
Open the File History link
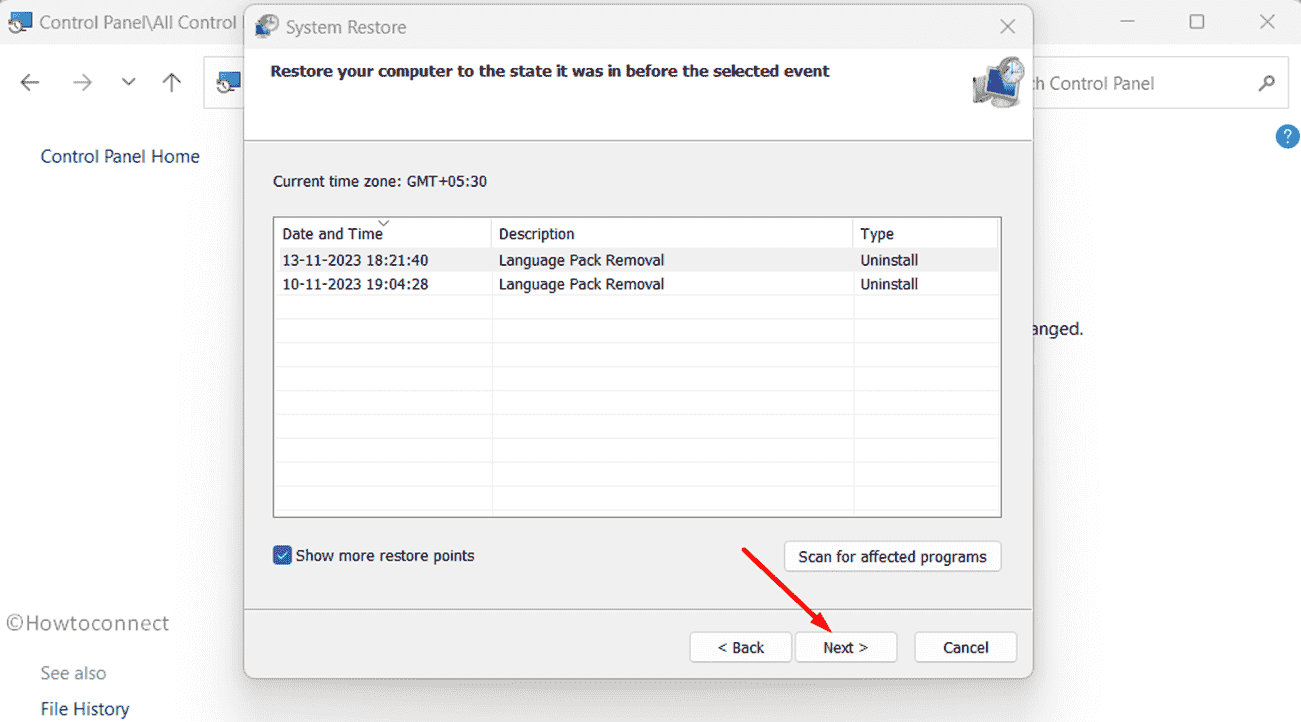click(85, 709)
